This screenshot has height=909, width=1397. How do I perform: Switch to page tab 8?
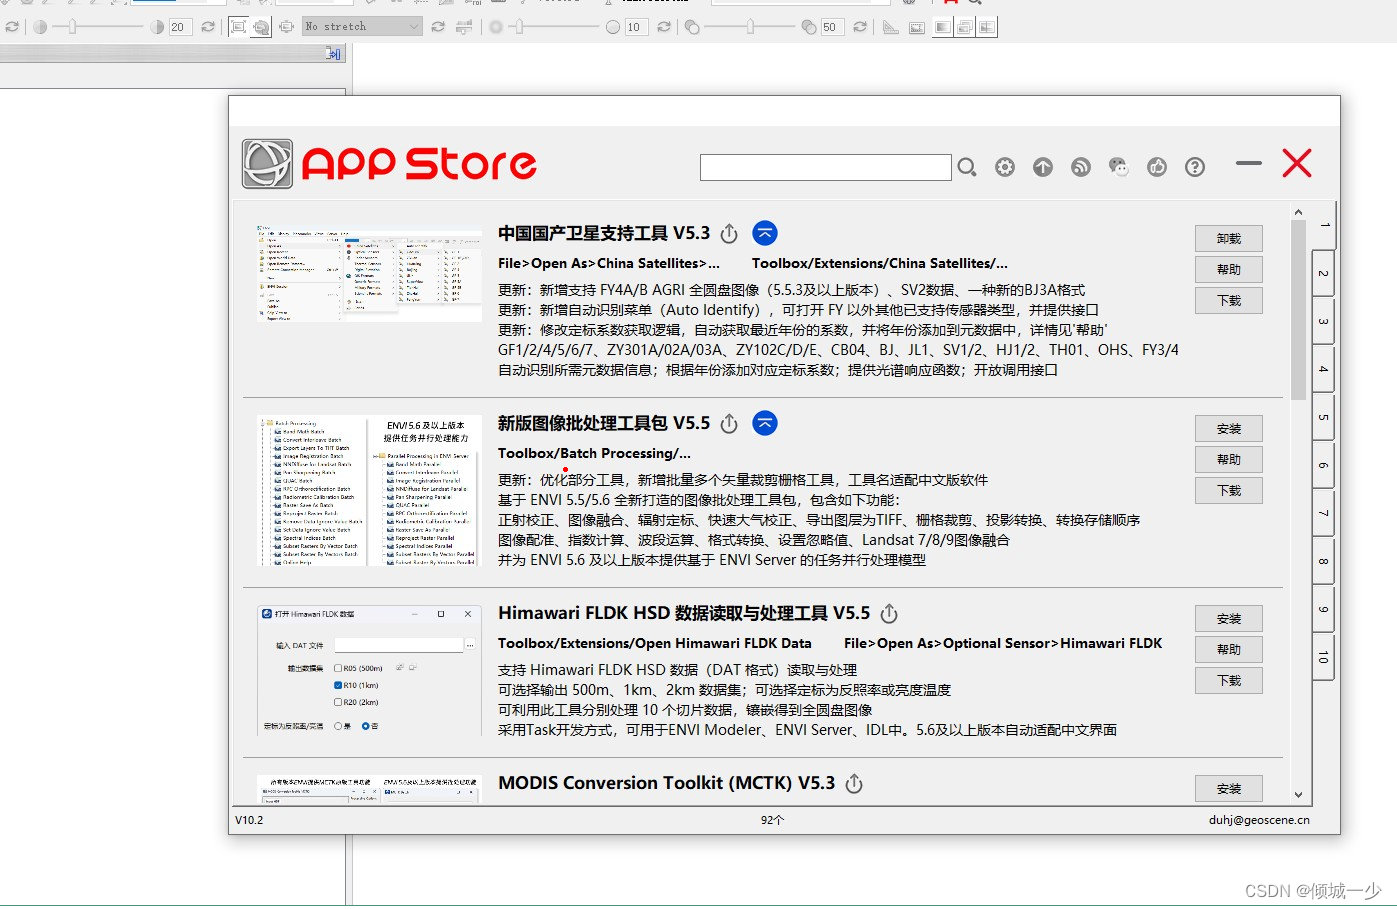1323,561
